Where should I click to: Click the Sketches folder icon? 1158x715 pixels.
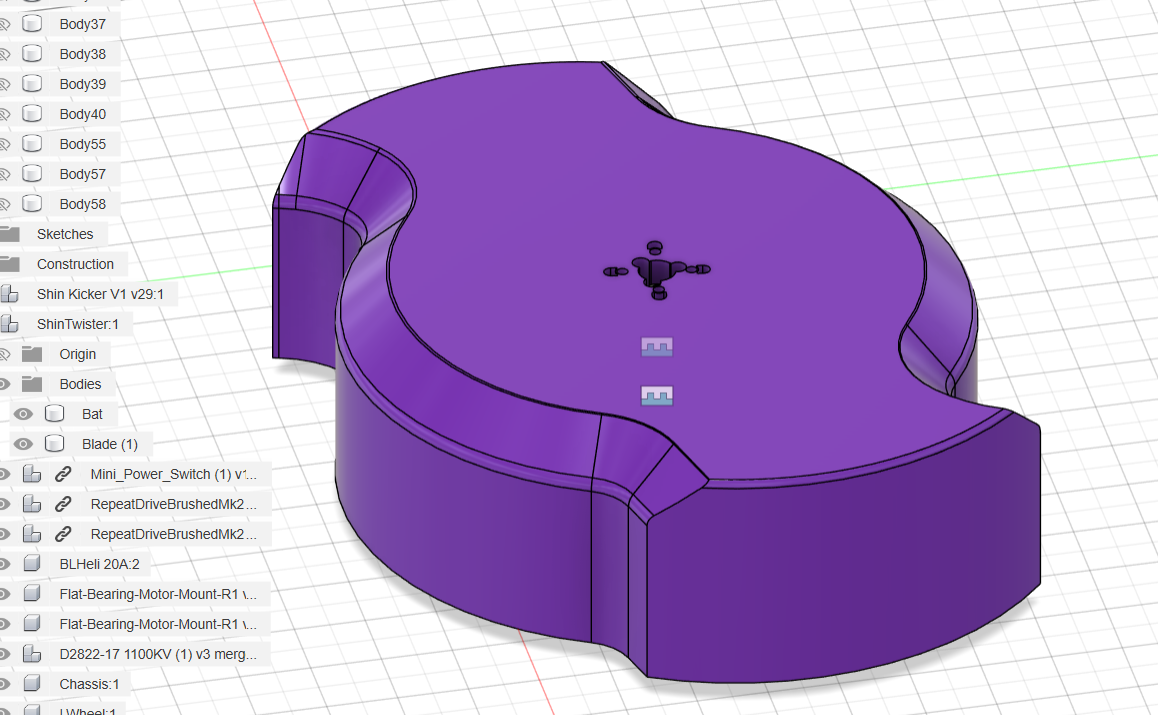(10, 234)
